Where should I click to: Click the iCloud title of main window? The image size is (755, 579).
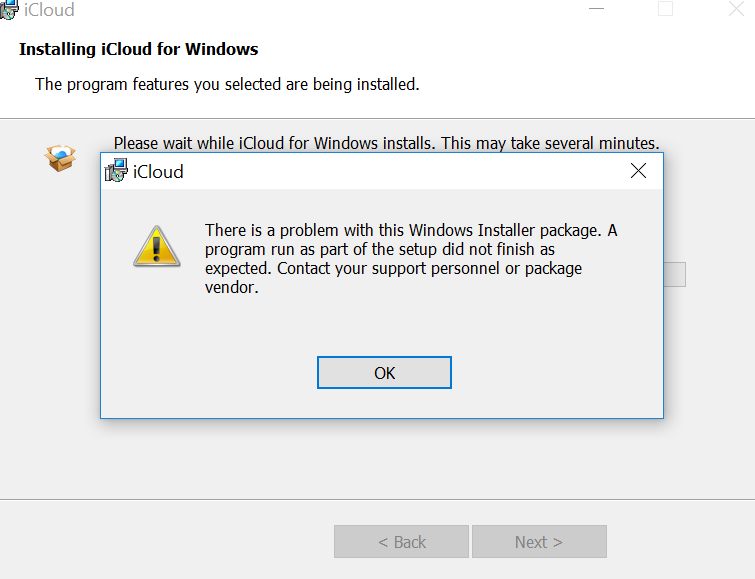point(50,11)
